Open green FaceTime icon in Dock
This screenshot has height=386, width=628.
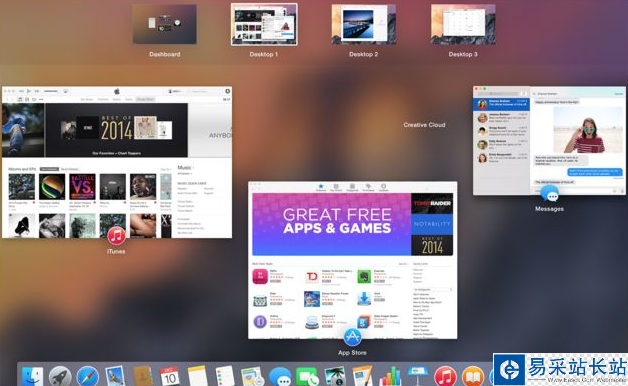tap(307, 377)
